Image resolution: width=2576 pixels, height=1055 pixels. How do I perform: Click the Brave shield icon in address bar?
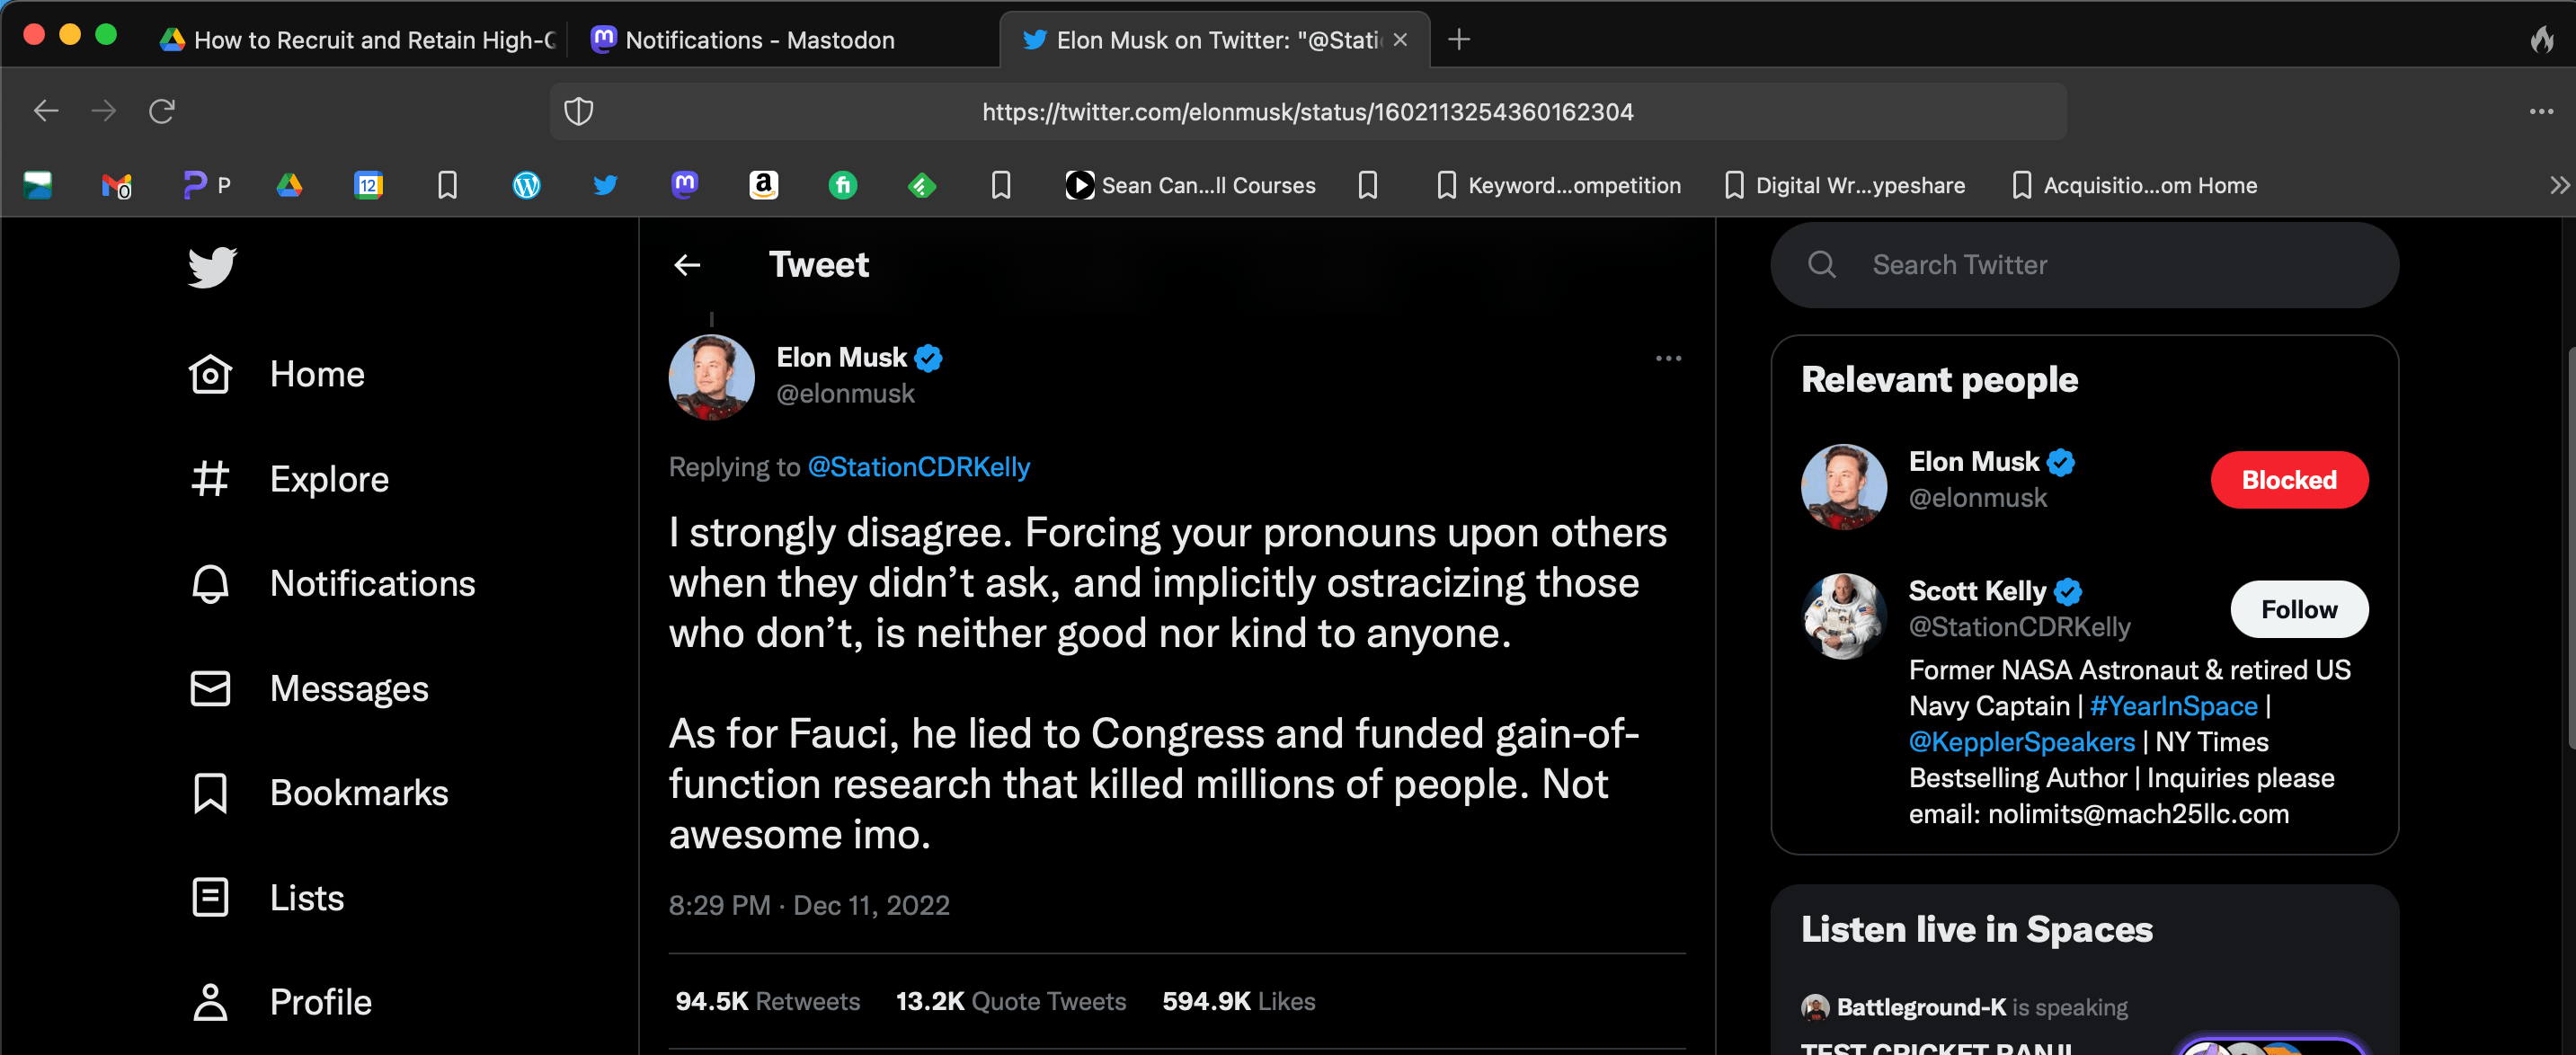pyautogui.click(x=579, y=111)
